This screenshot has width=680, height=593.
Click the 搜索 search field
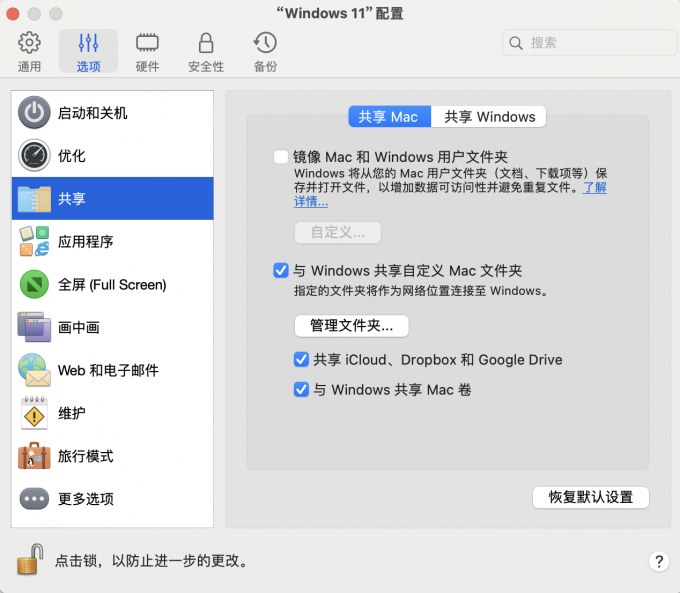click(x=589, y=43)
